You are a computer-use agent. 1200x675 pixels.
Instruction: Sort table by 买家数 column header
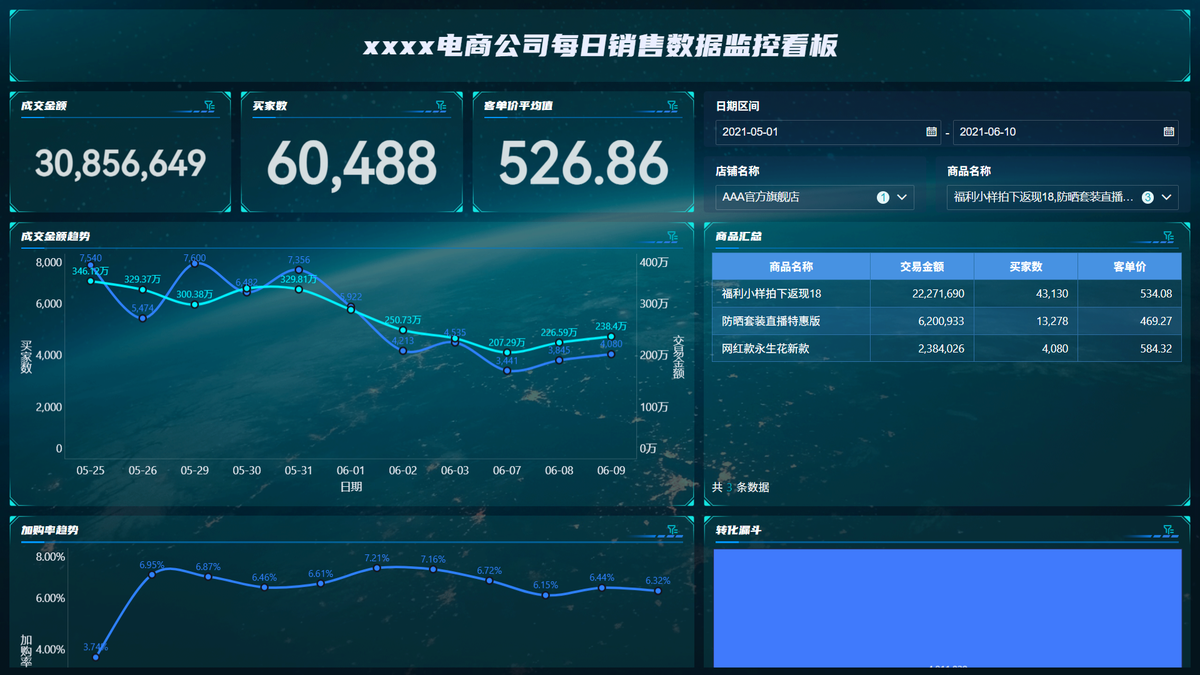1026,267
